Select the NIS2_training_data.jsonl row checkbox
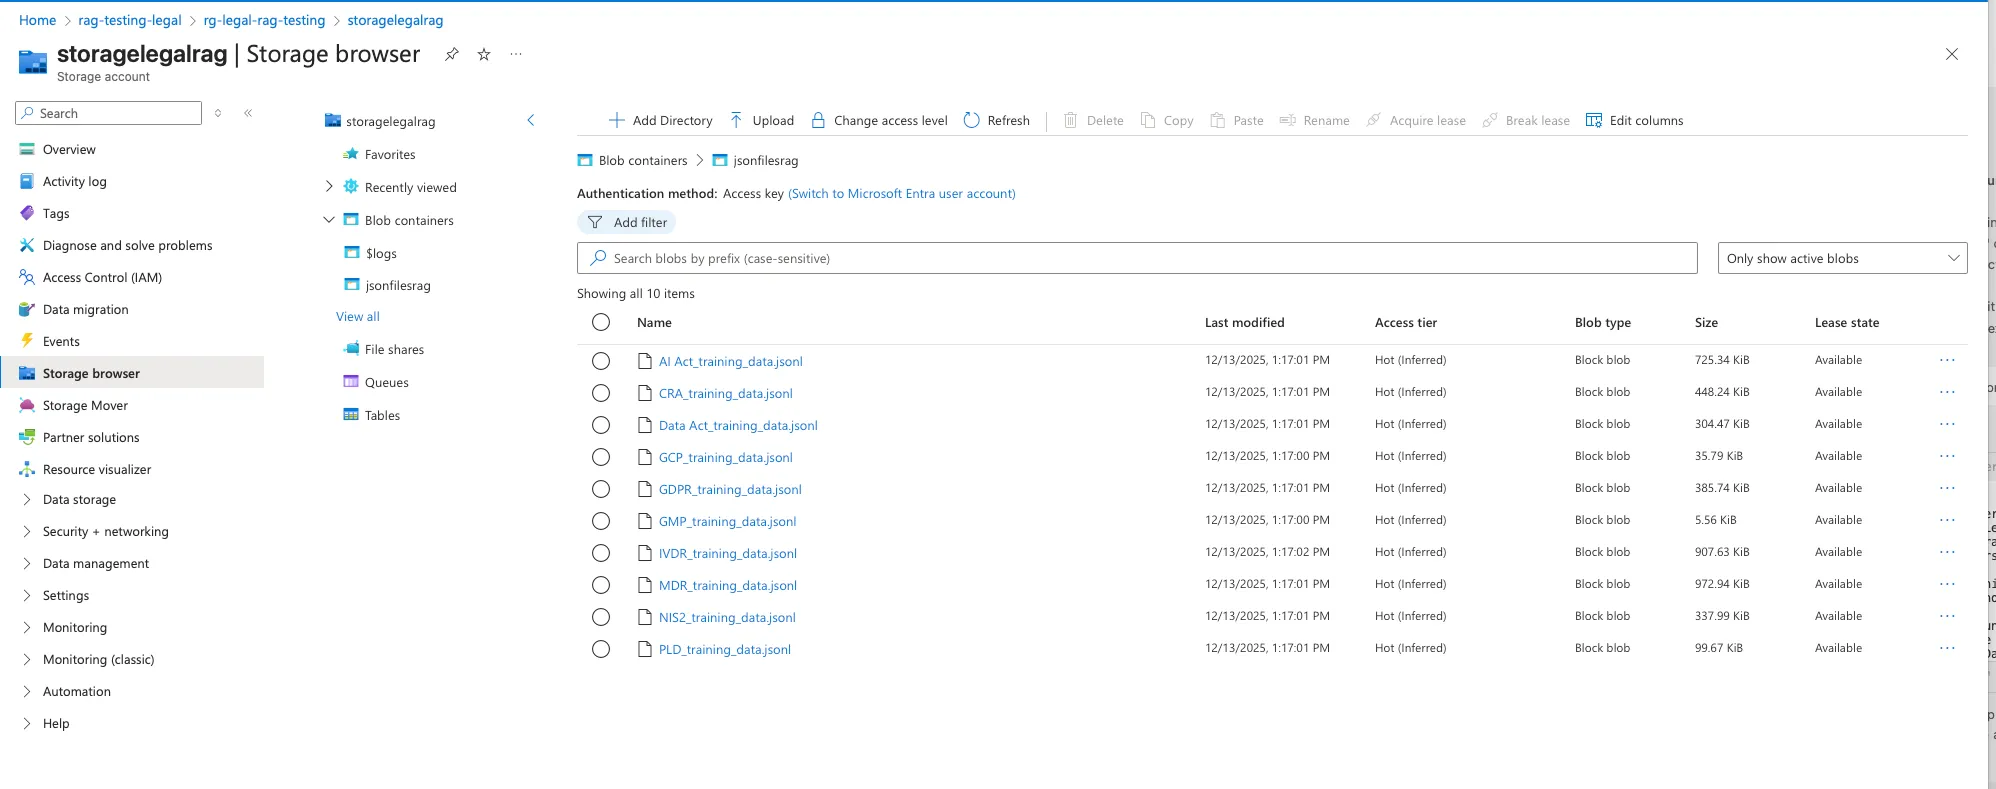The image size is (1996, 789). click(x=601, y=617)
